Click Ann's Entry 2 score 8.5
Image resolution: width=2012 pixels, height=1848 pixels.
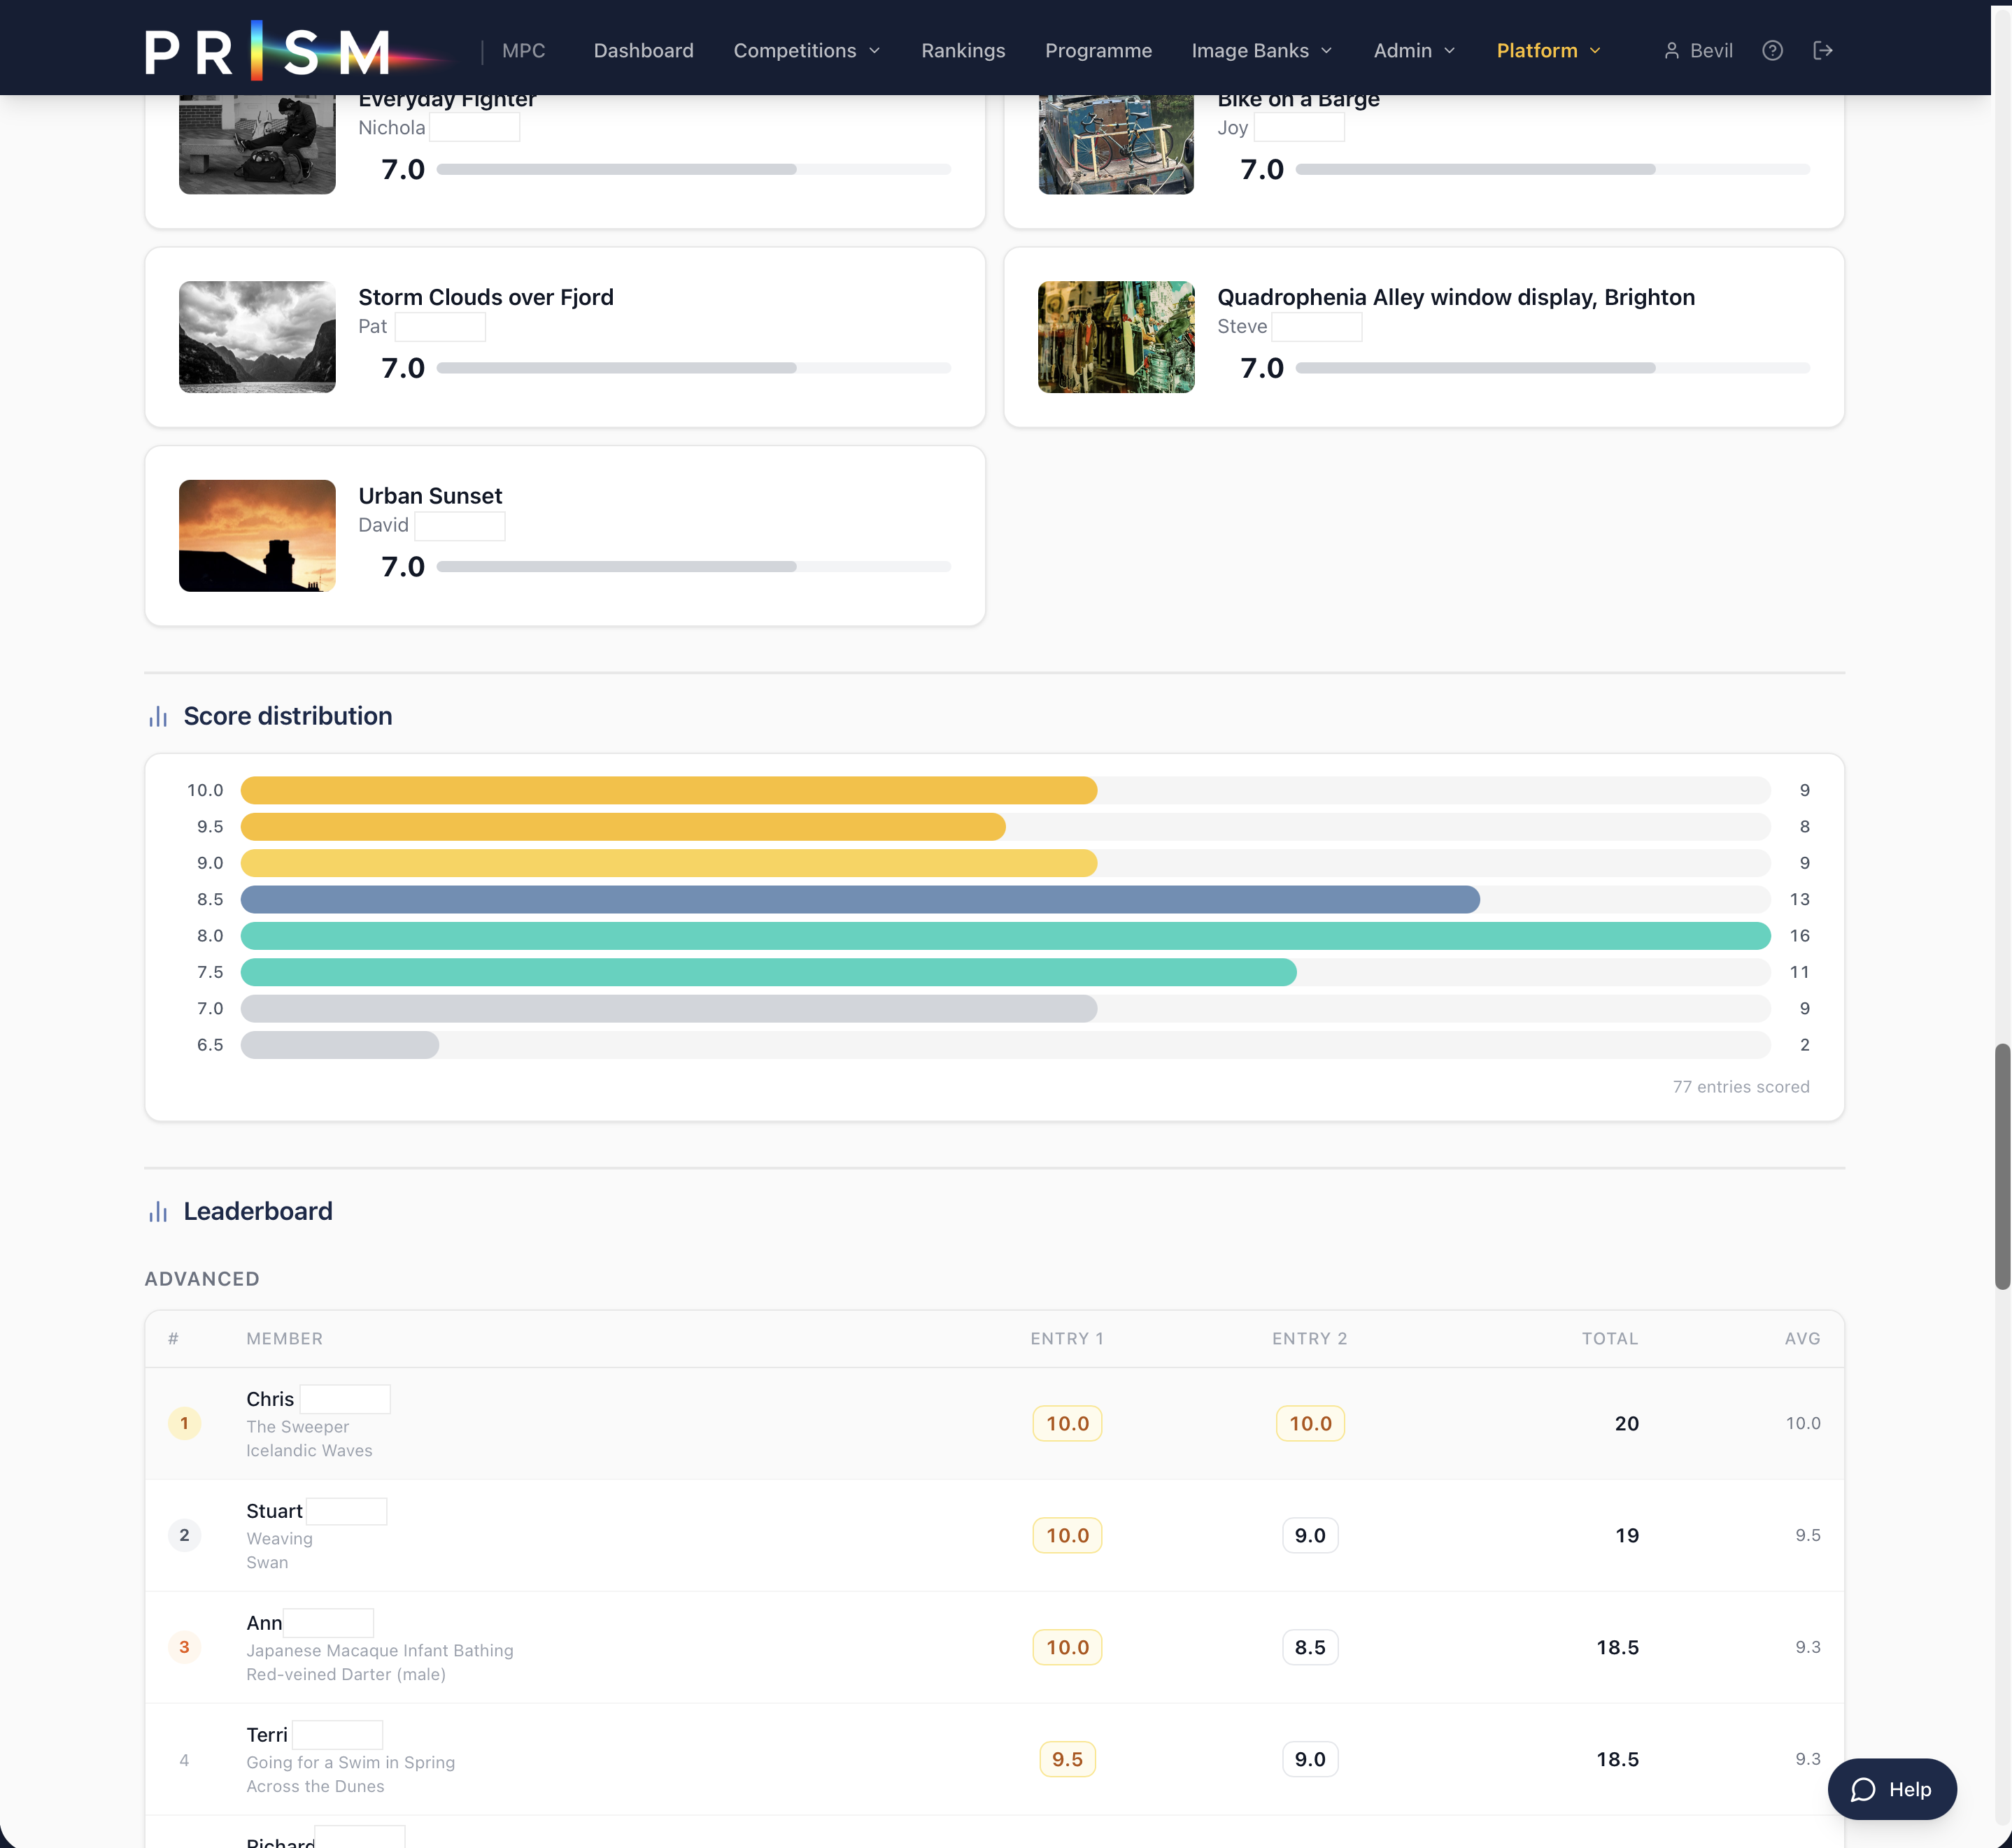pos(1310,1647)
